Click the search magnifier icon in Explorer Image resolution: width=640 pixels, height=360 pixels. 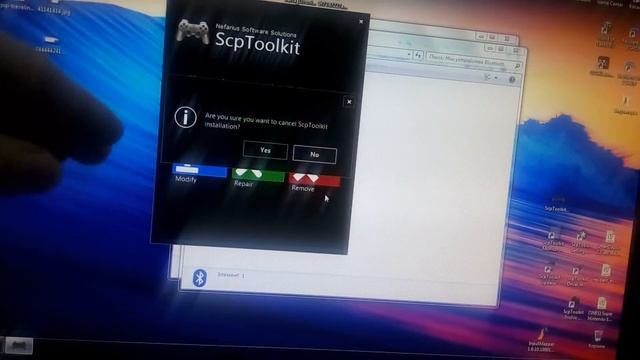coord(517,67)
